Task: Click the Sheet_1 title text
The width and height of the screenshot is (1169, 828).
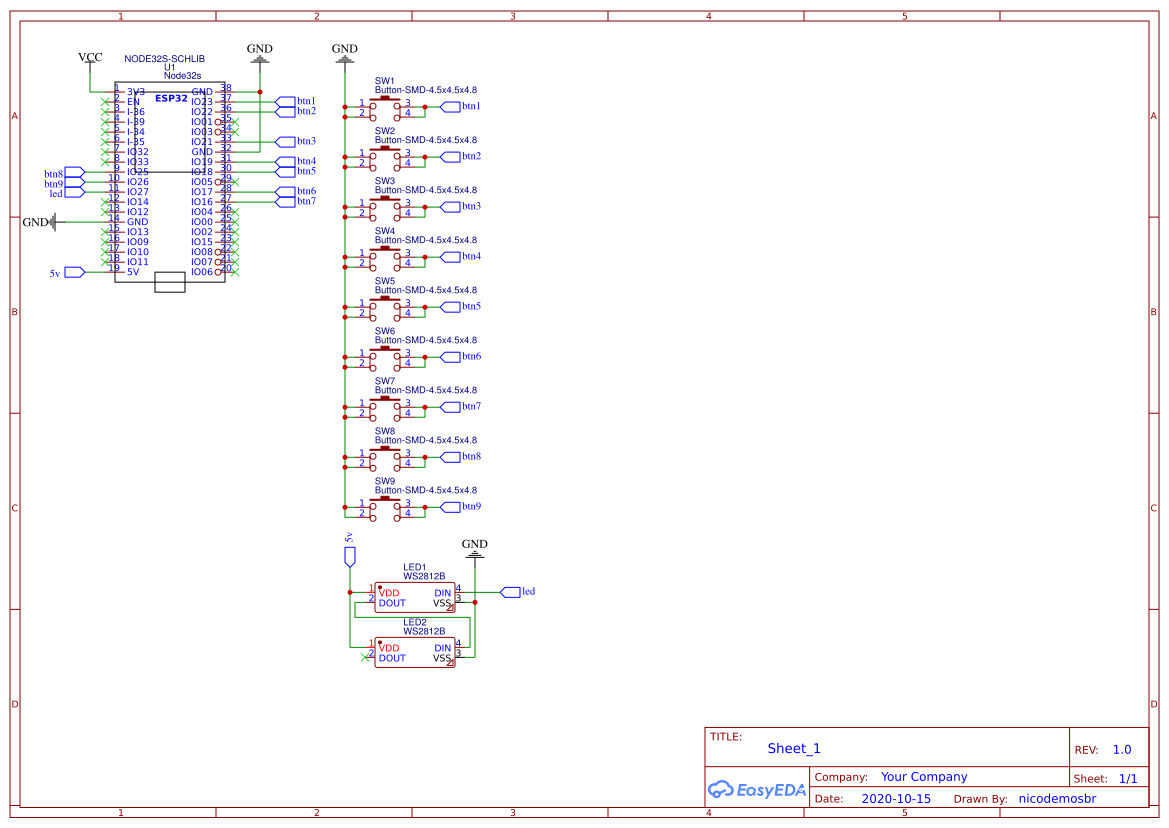Action: coord(794,749)
